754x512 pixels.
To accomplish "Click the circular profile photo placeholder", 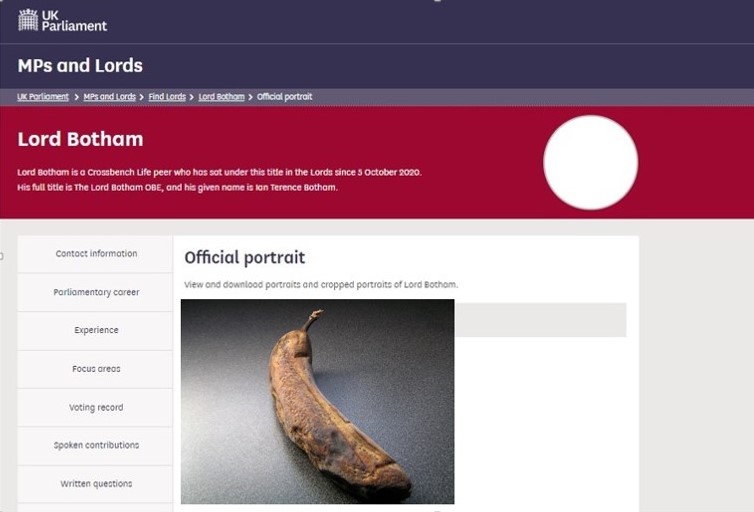I will (x=591, y=162).
